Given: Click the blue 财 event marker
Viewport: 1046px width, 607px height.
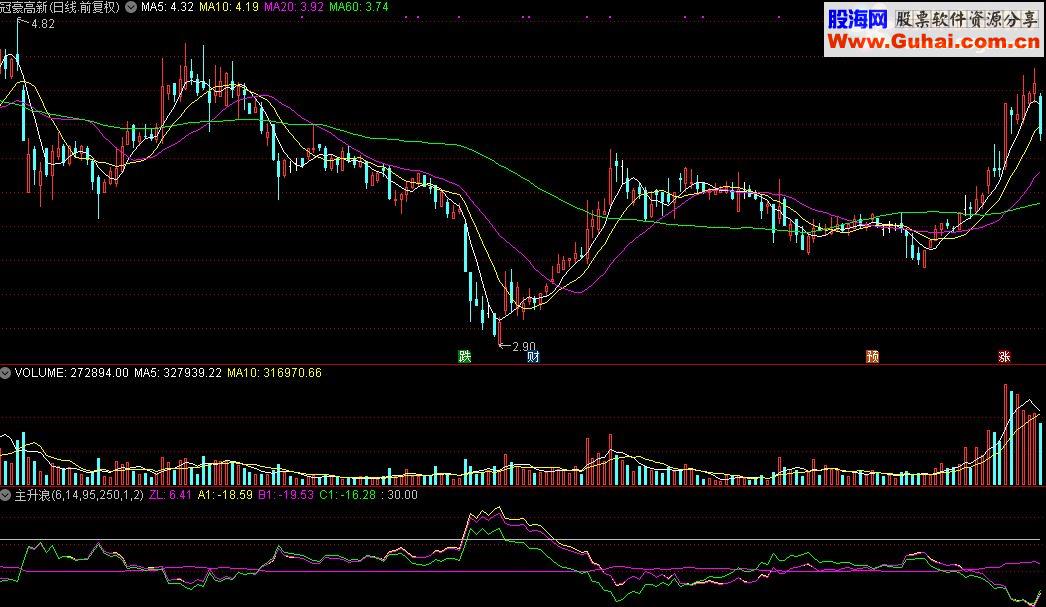Looking at the screenshot, I should click(533, 357).
